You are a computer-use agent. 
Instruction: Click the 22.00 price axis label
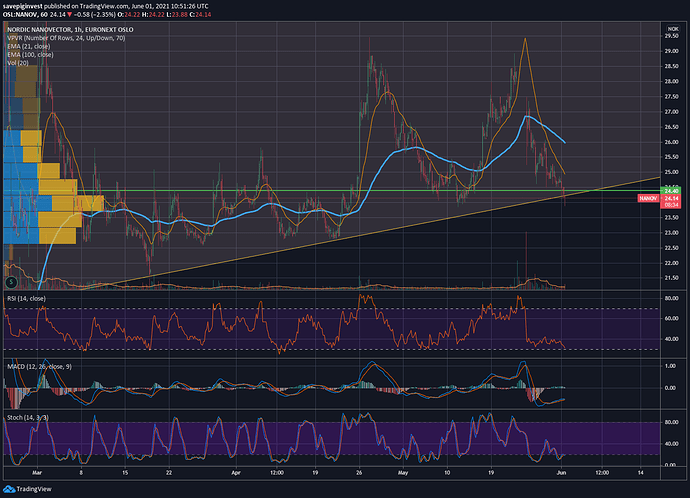pyautogui.click(x=672, y=263)
